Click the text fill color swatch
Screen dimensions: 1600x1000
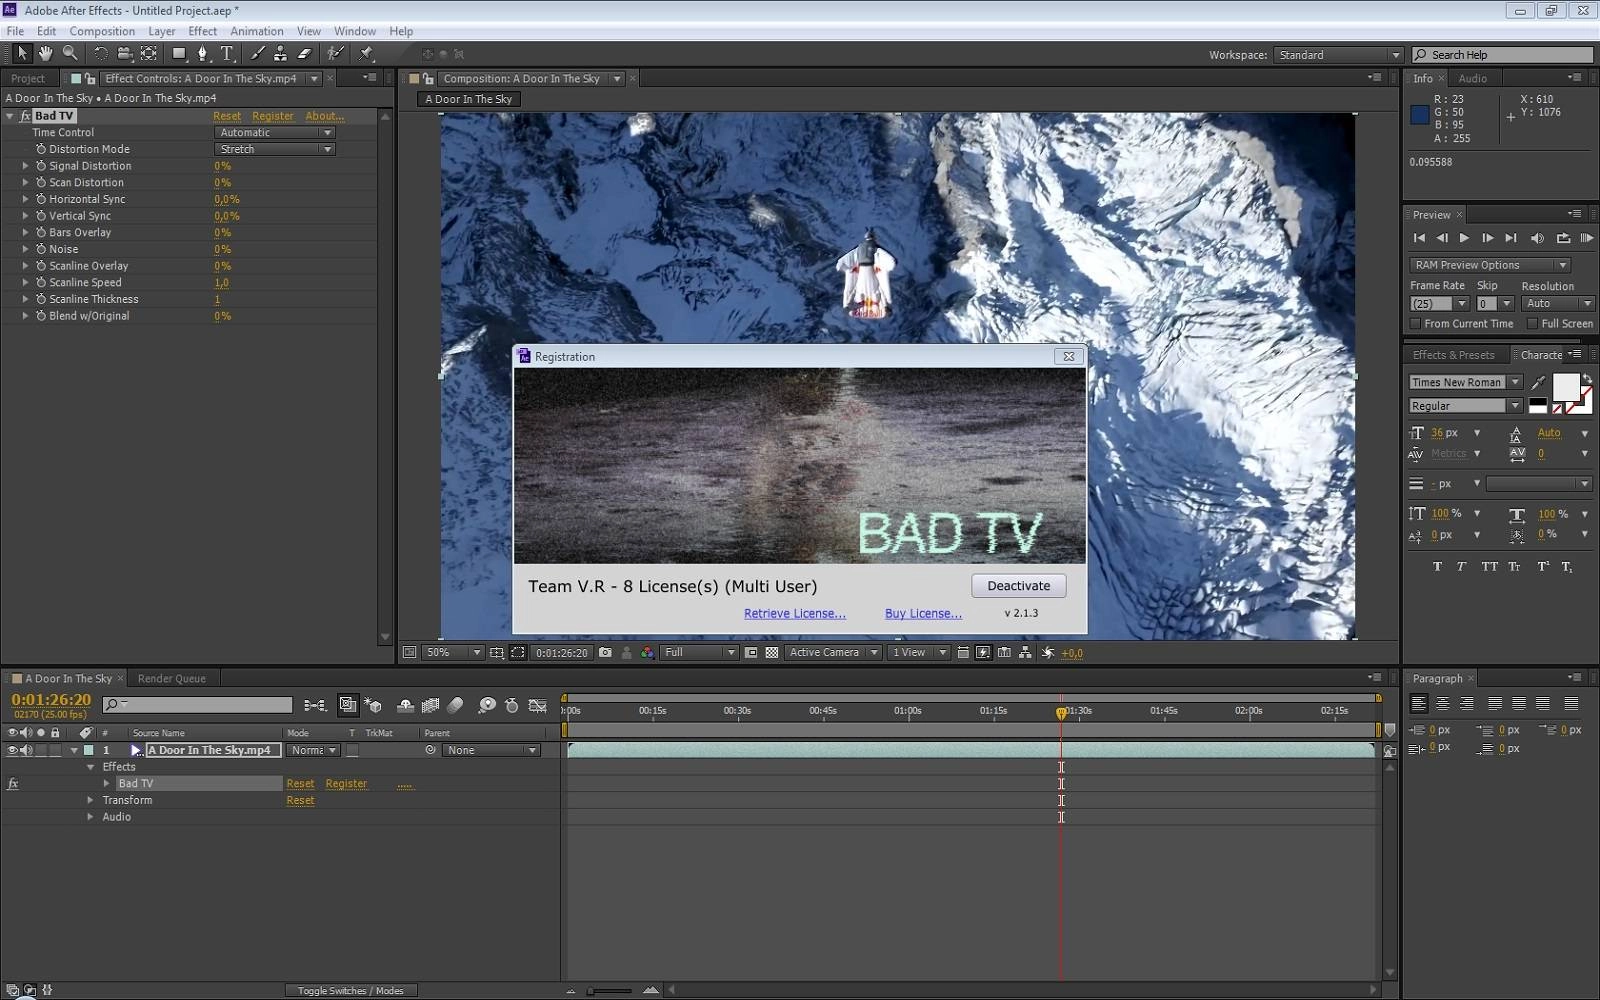click(x=1565, y=387)
